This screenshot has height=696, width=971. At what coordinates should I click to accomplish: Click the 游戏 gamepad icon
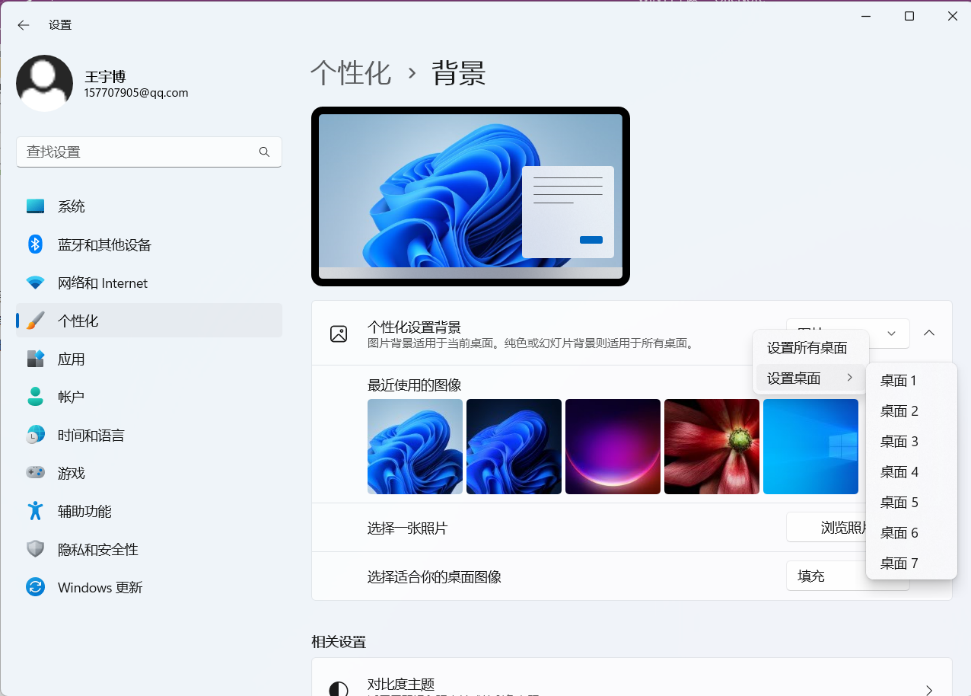[x=35, y=473]
